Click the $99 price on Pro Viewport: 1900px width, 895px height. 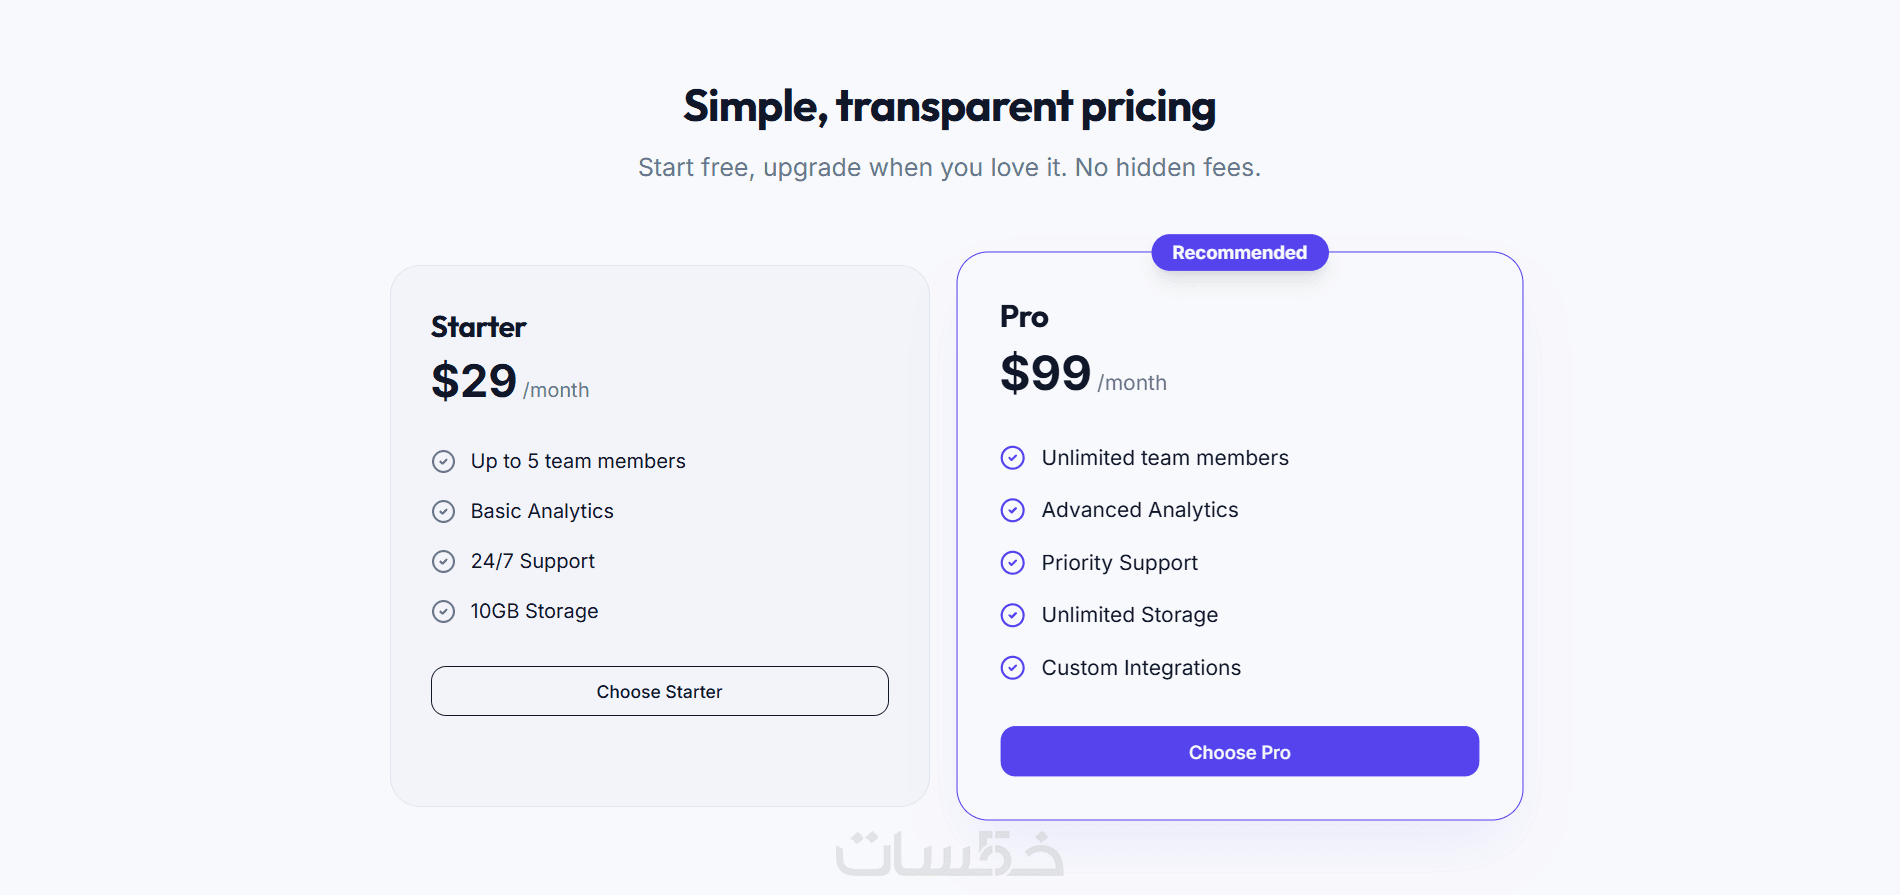pyautogui.click(x=1045, y=373)
